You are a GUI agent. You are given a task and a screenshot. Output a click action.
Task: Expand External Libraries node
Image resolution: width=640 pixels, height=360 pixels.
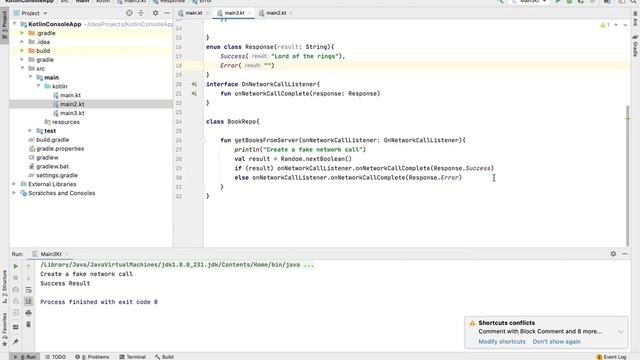(14, 184)
